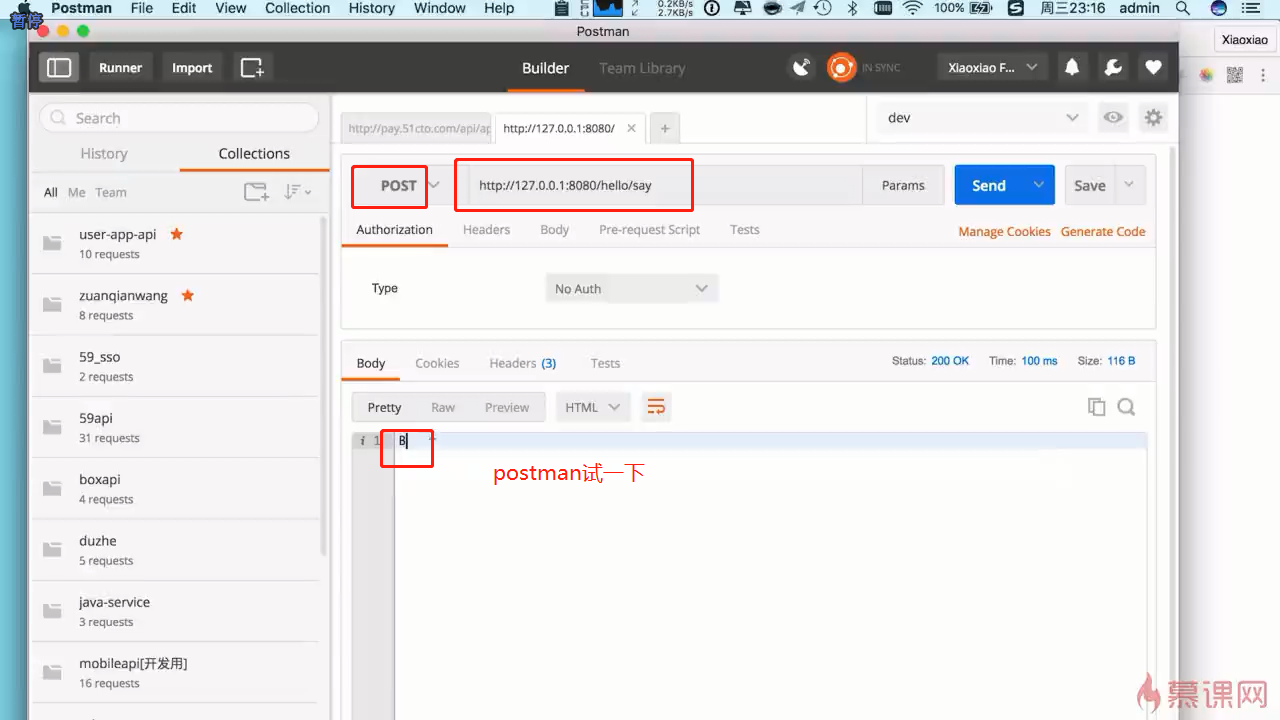Image resolution: width=1280 pixels, height=720 pixels.
Task: Select the Builder view
Action: click(545, 68)
